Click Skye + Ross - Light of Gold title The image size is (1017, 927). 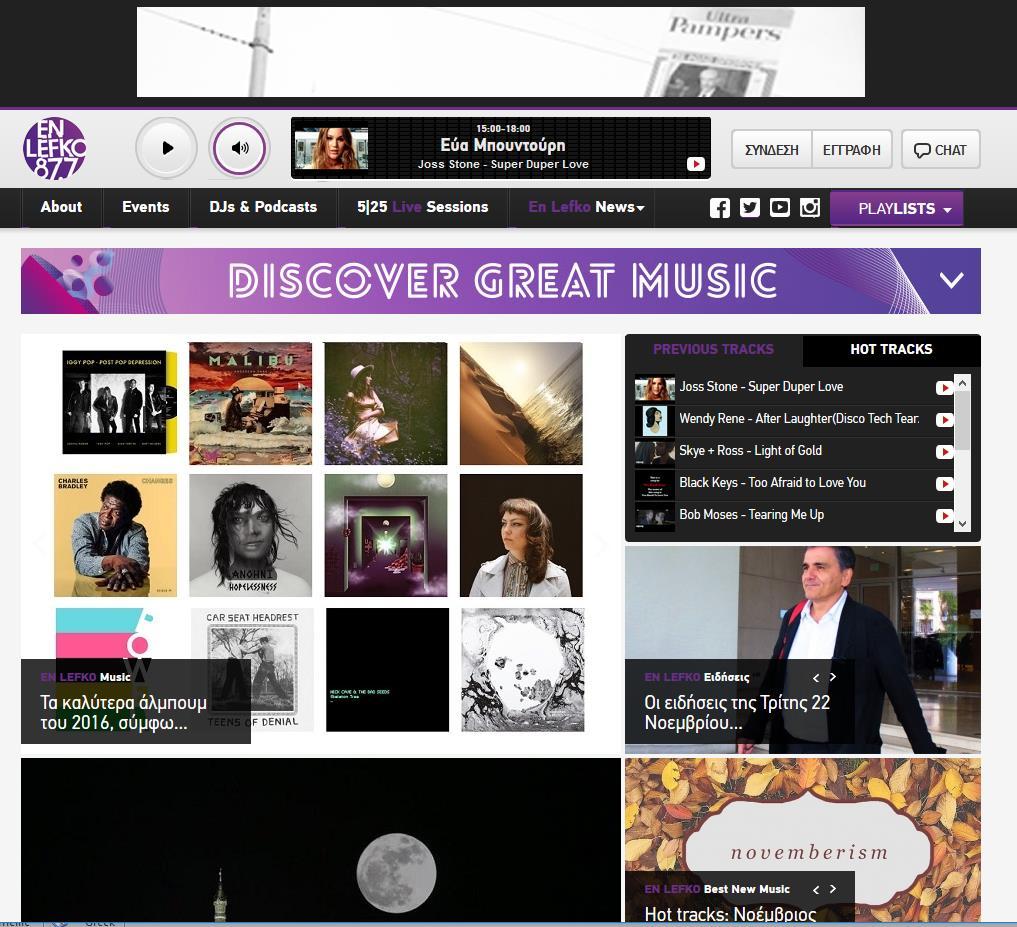pyautogui.click(x=750, y=451)
